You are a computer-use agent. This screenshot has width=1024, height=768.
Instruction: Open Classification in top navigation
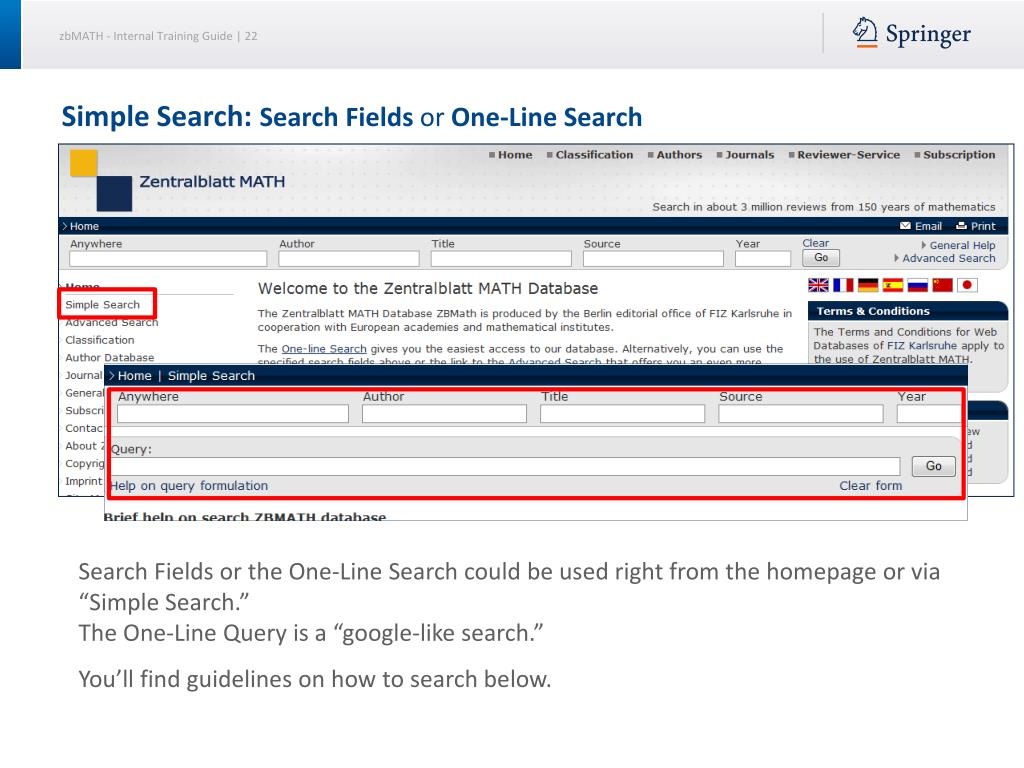[x=594, y=155]
